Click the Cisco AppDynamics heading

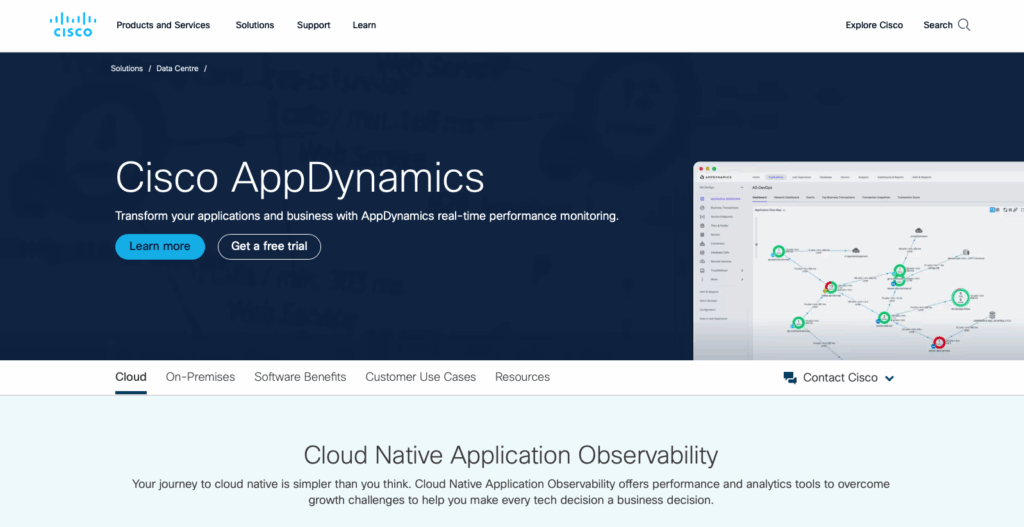pos(300,178)
